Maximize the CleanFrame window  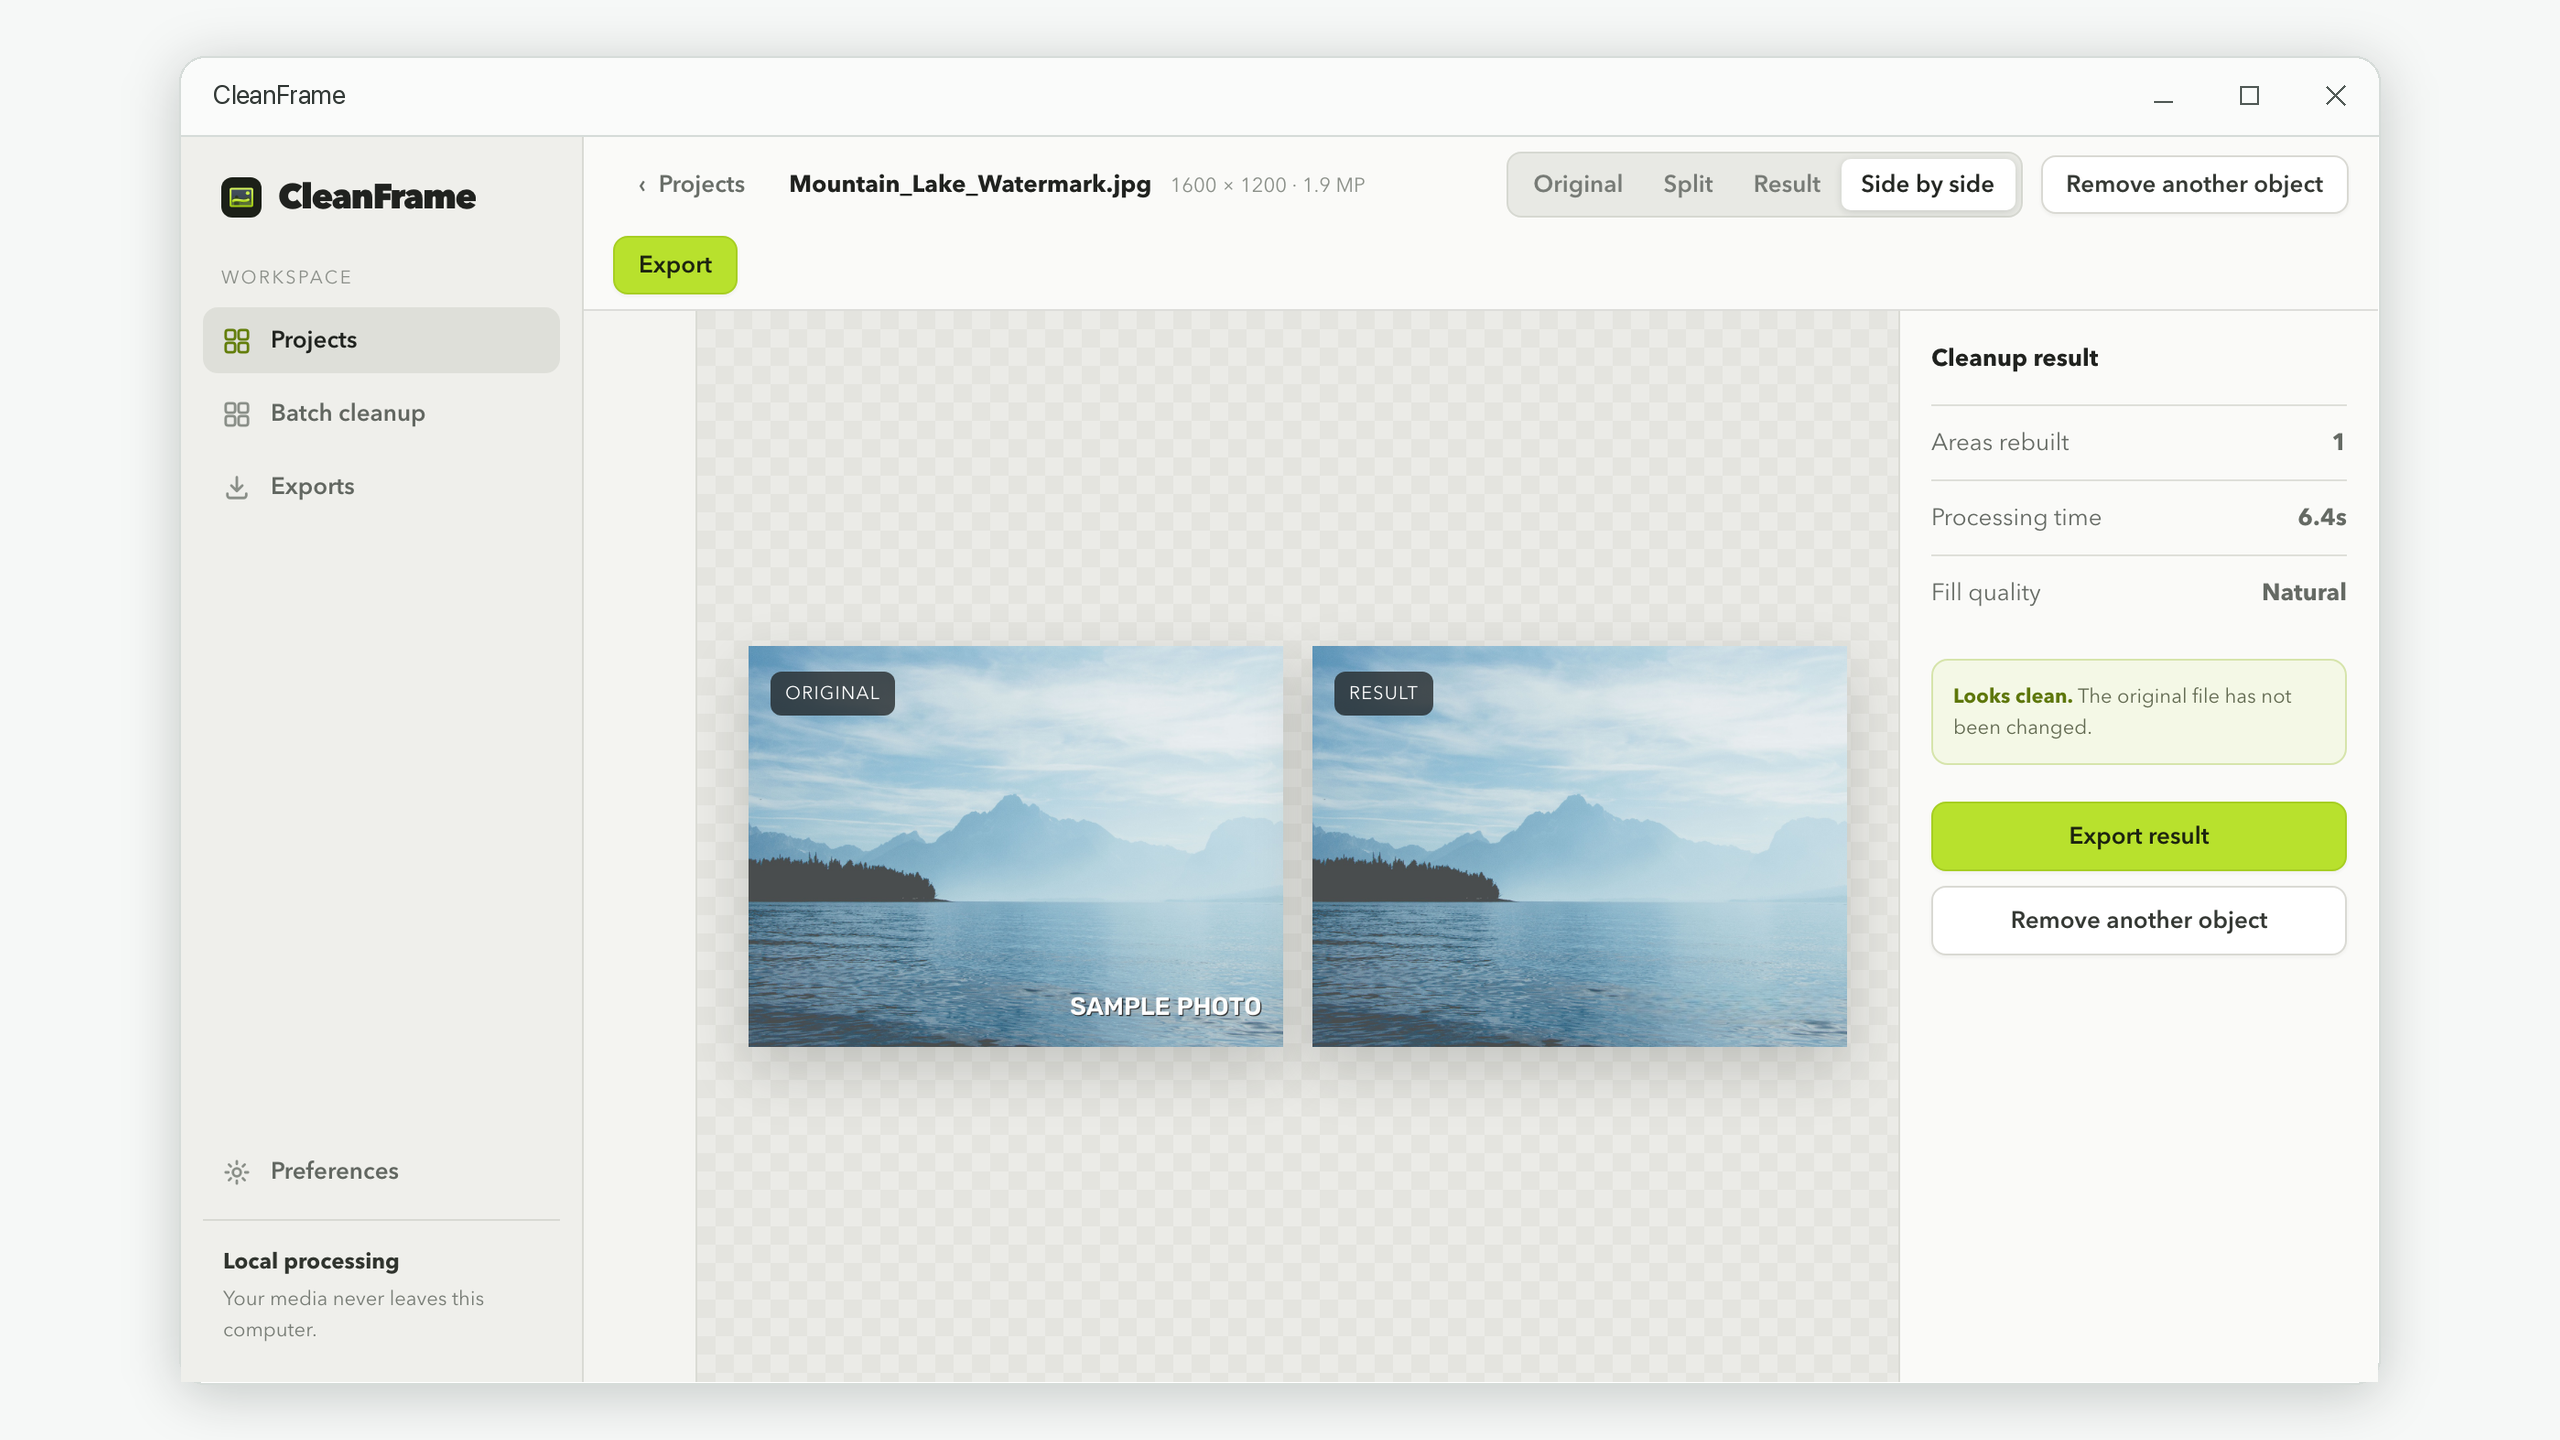2249,96
